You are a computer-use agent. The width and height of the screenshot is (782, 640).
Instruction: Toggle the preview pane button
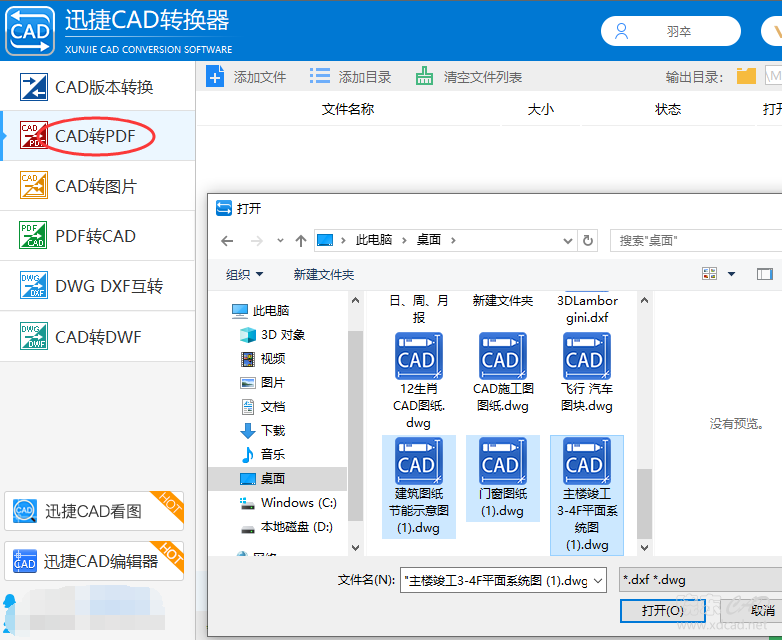point(765,274)
